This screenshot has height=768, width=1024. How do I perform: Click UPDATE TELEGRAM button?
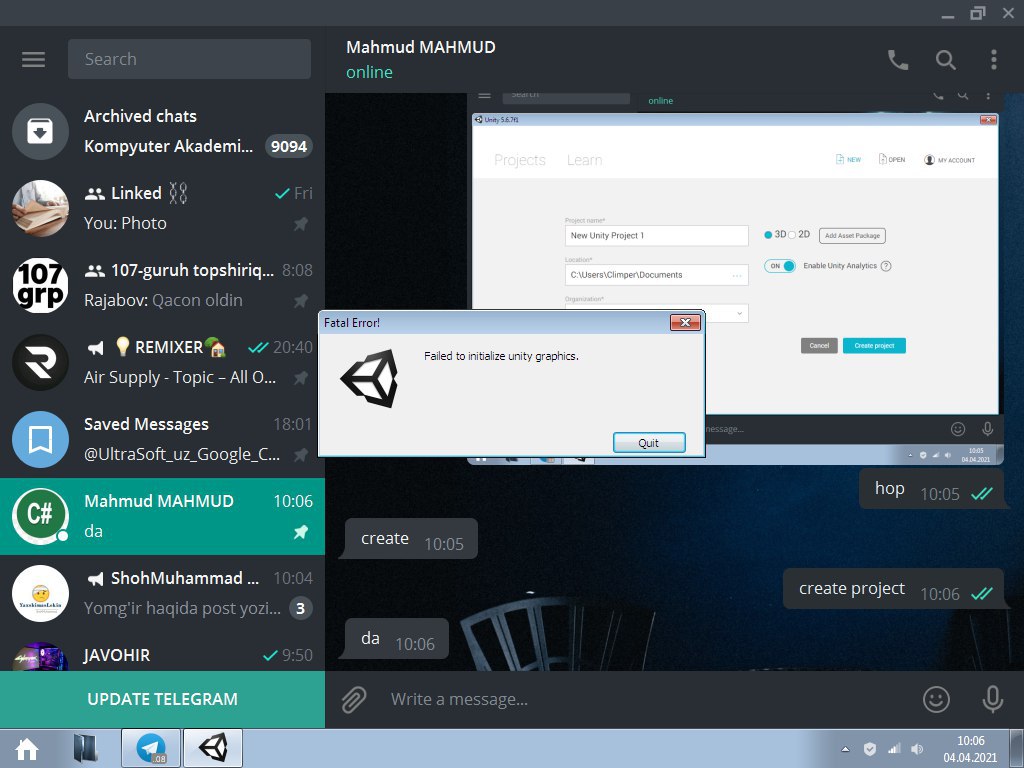(163, 699)
